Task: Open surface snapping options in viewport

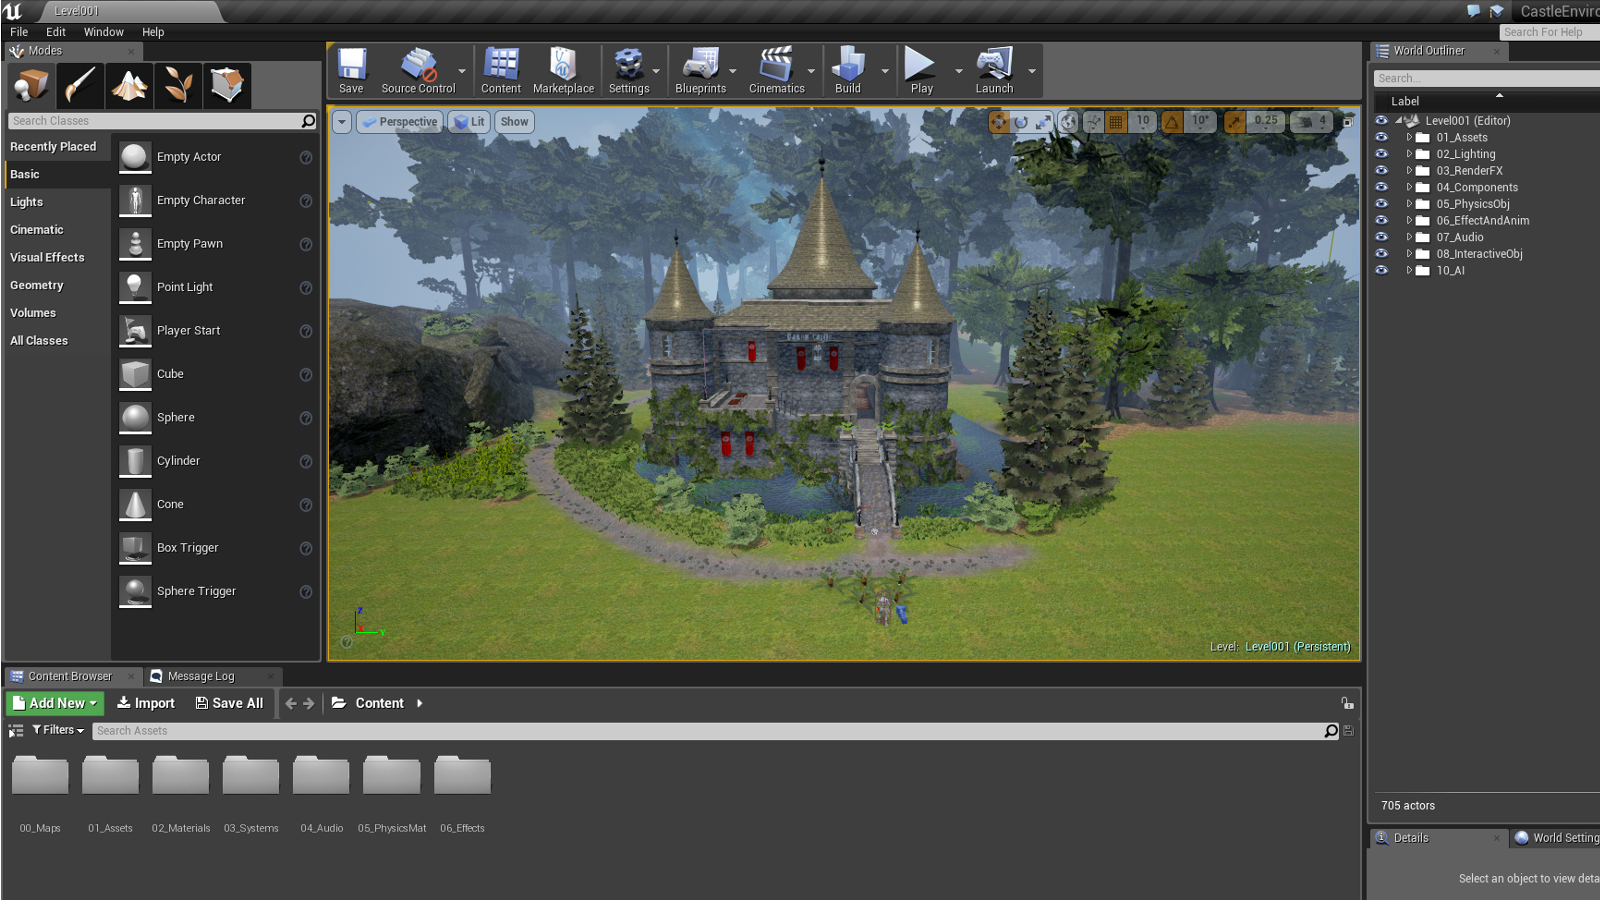Action: (1094, 122)
